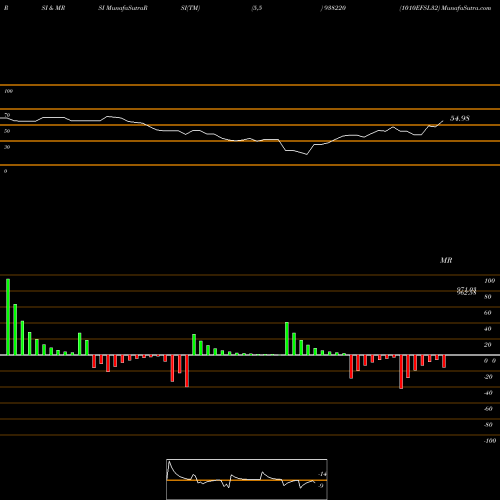Click the -60 label on the MR axis
Image resolution: width=500 pixels, height=500 pixels.
pos(488,409)
